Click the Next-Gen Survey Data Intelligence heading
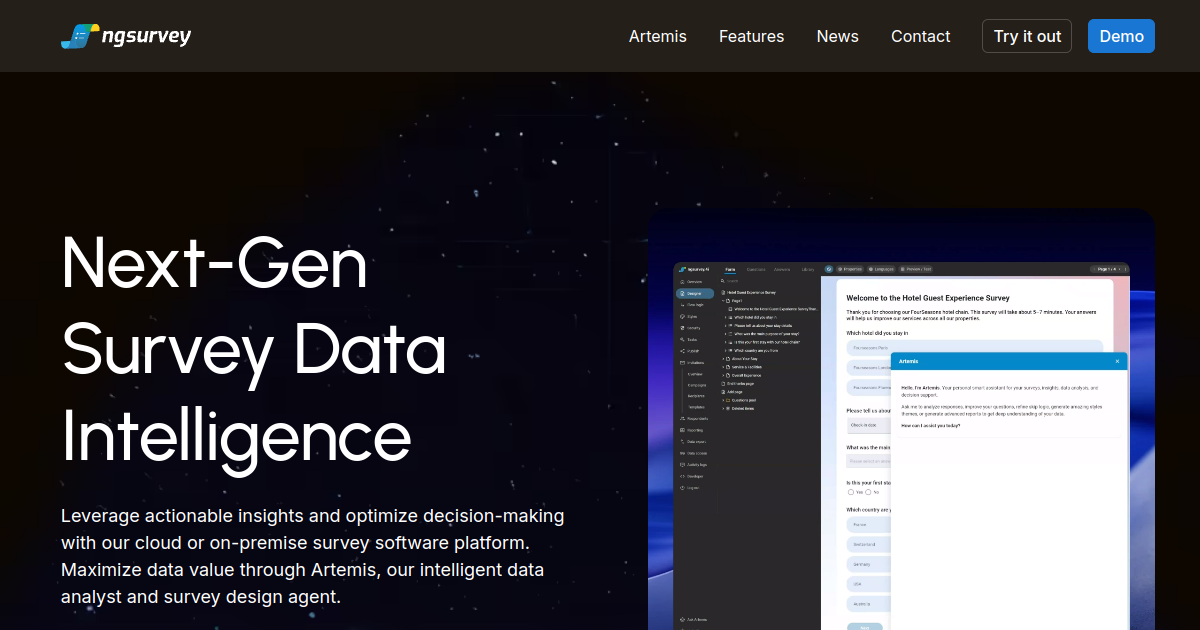This screenshot has height=630, width=1200. click(x=254, y=348)
